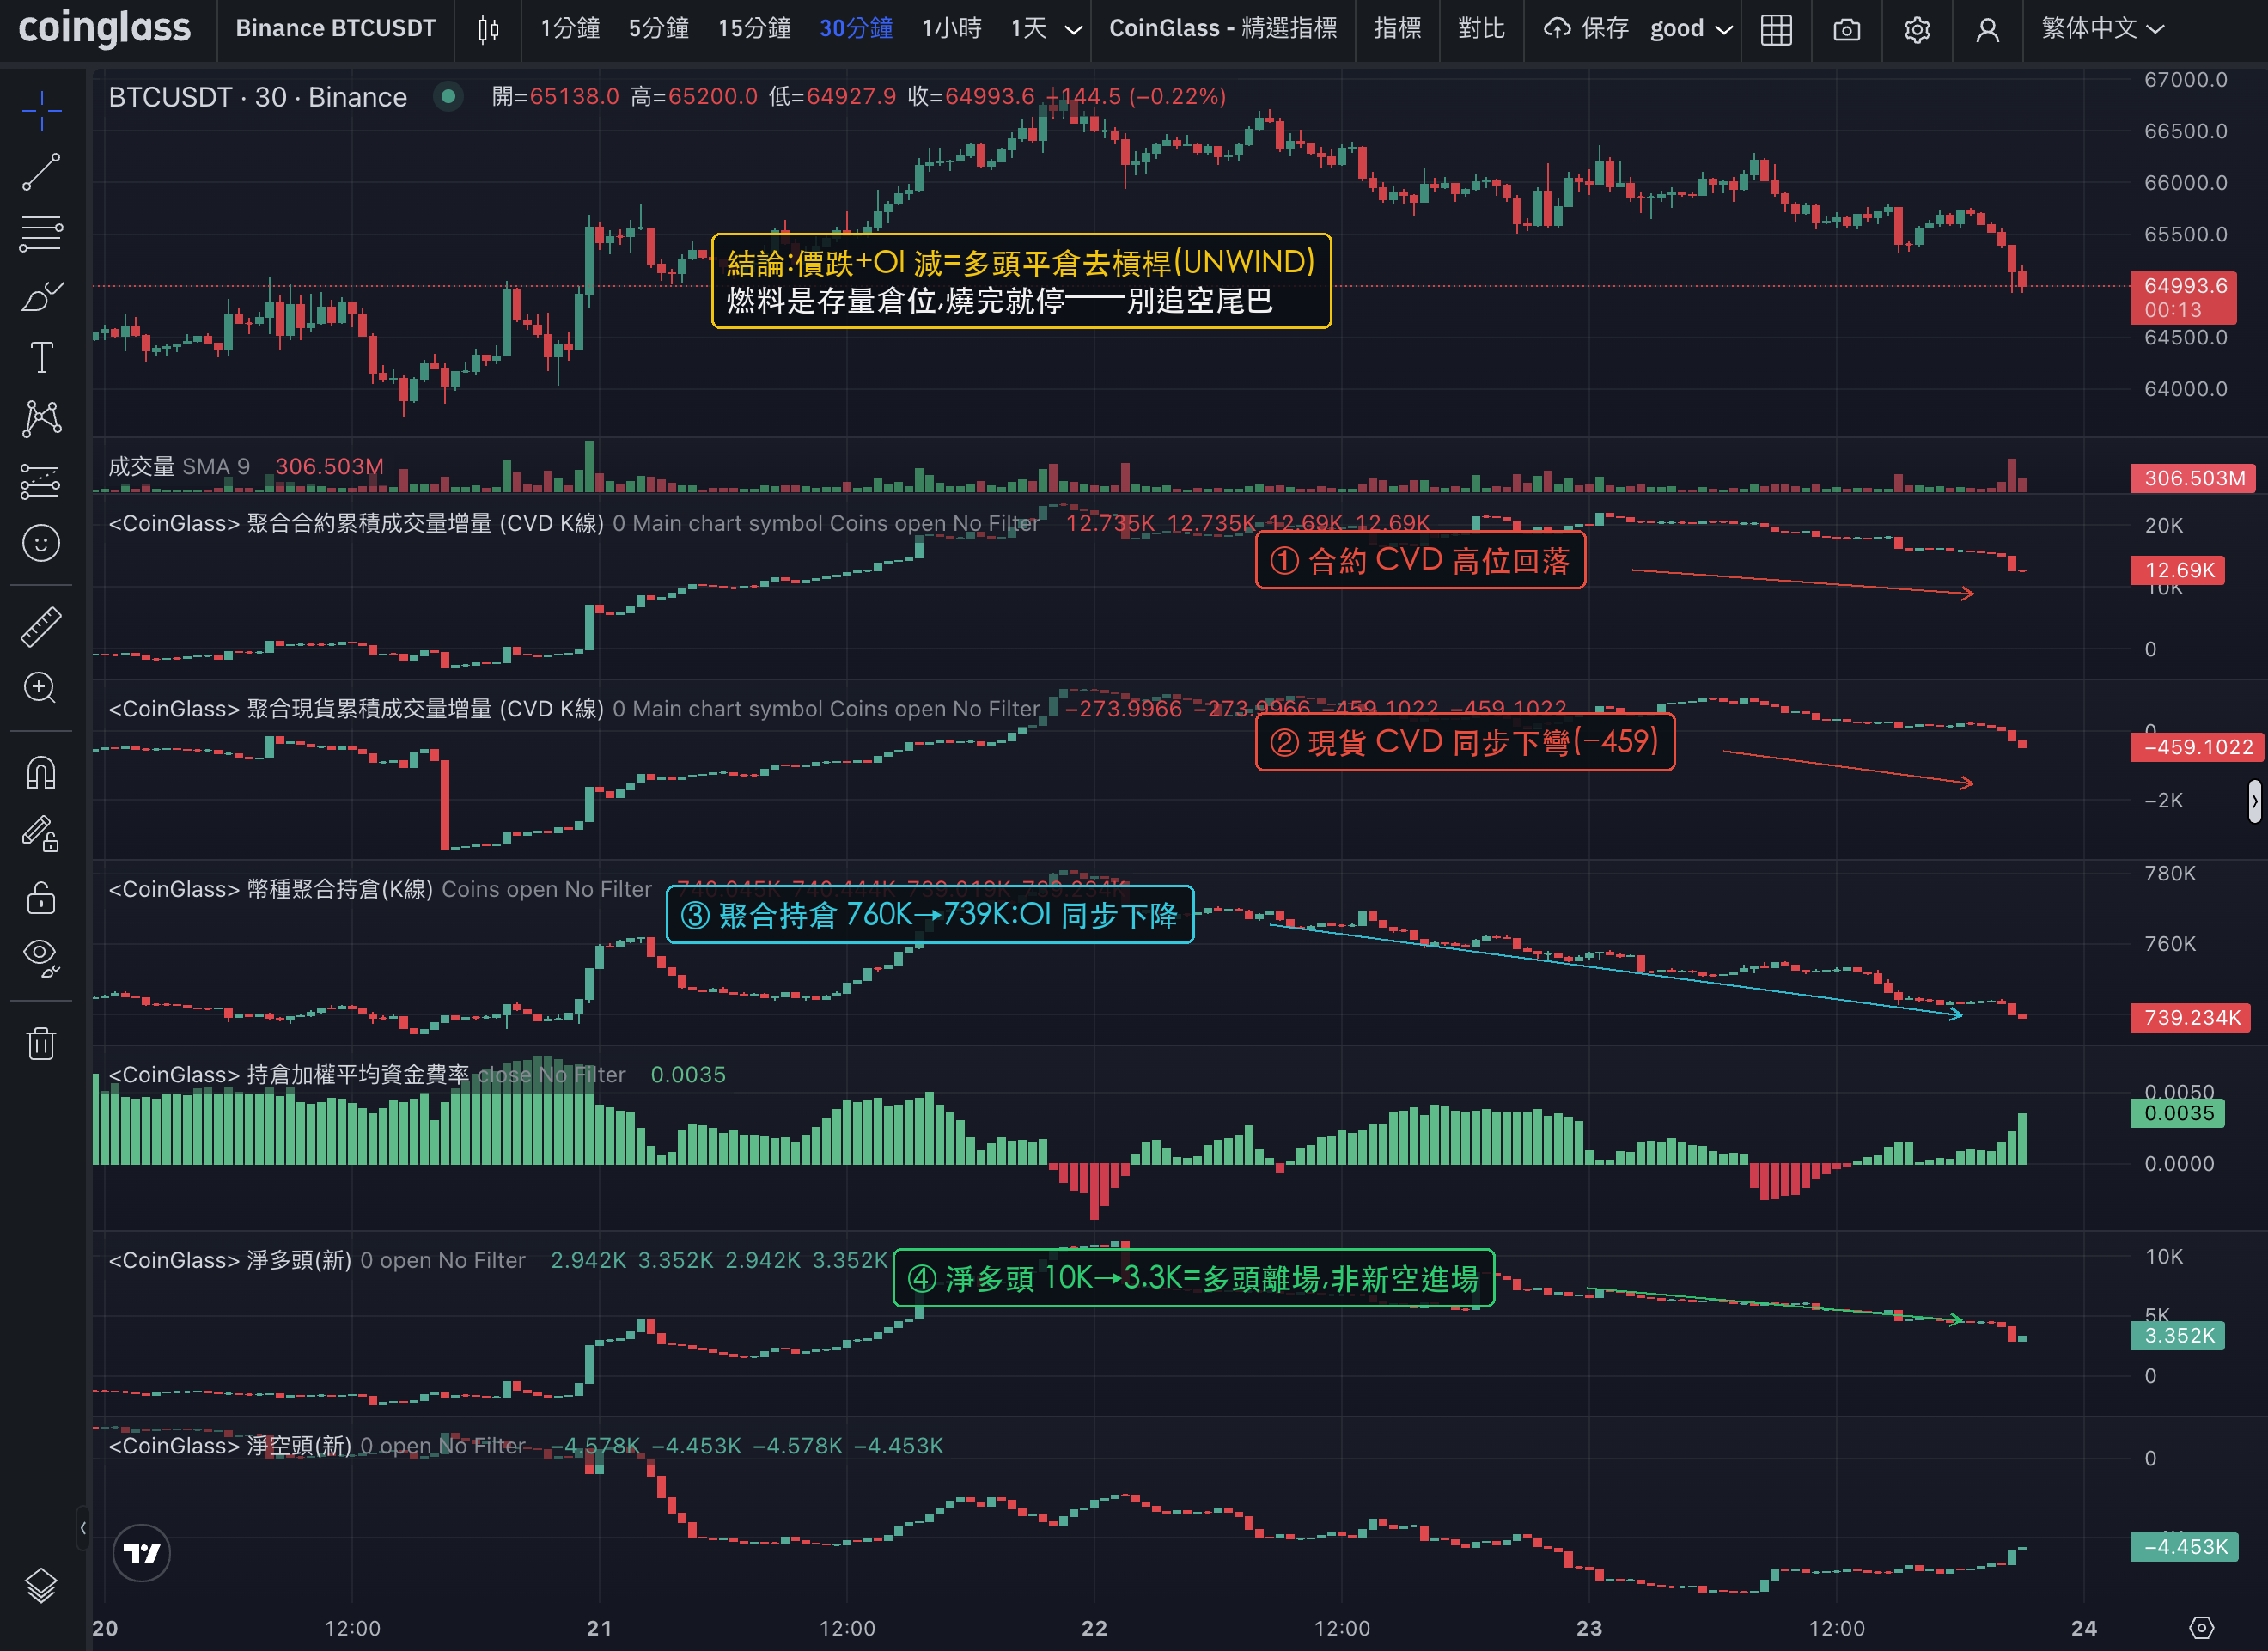Click the Binance BTCUSDT symbol selector
The width and height of the screenshot is (2268, 1651).
[335, 28]
